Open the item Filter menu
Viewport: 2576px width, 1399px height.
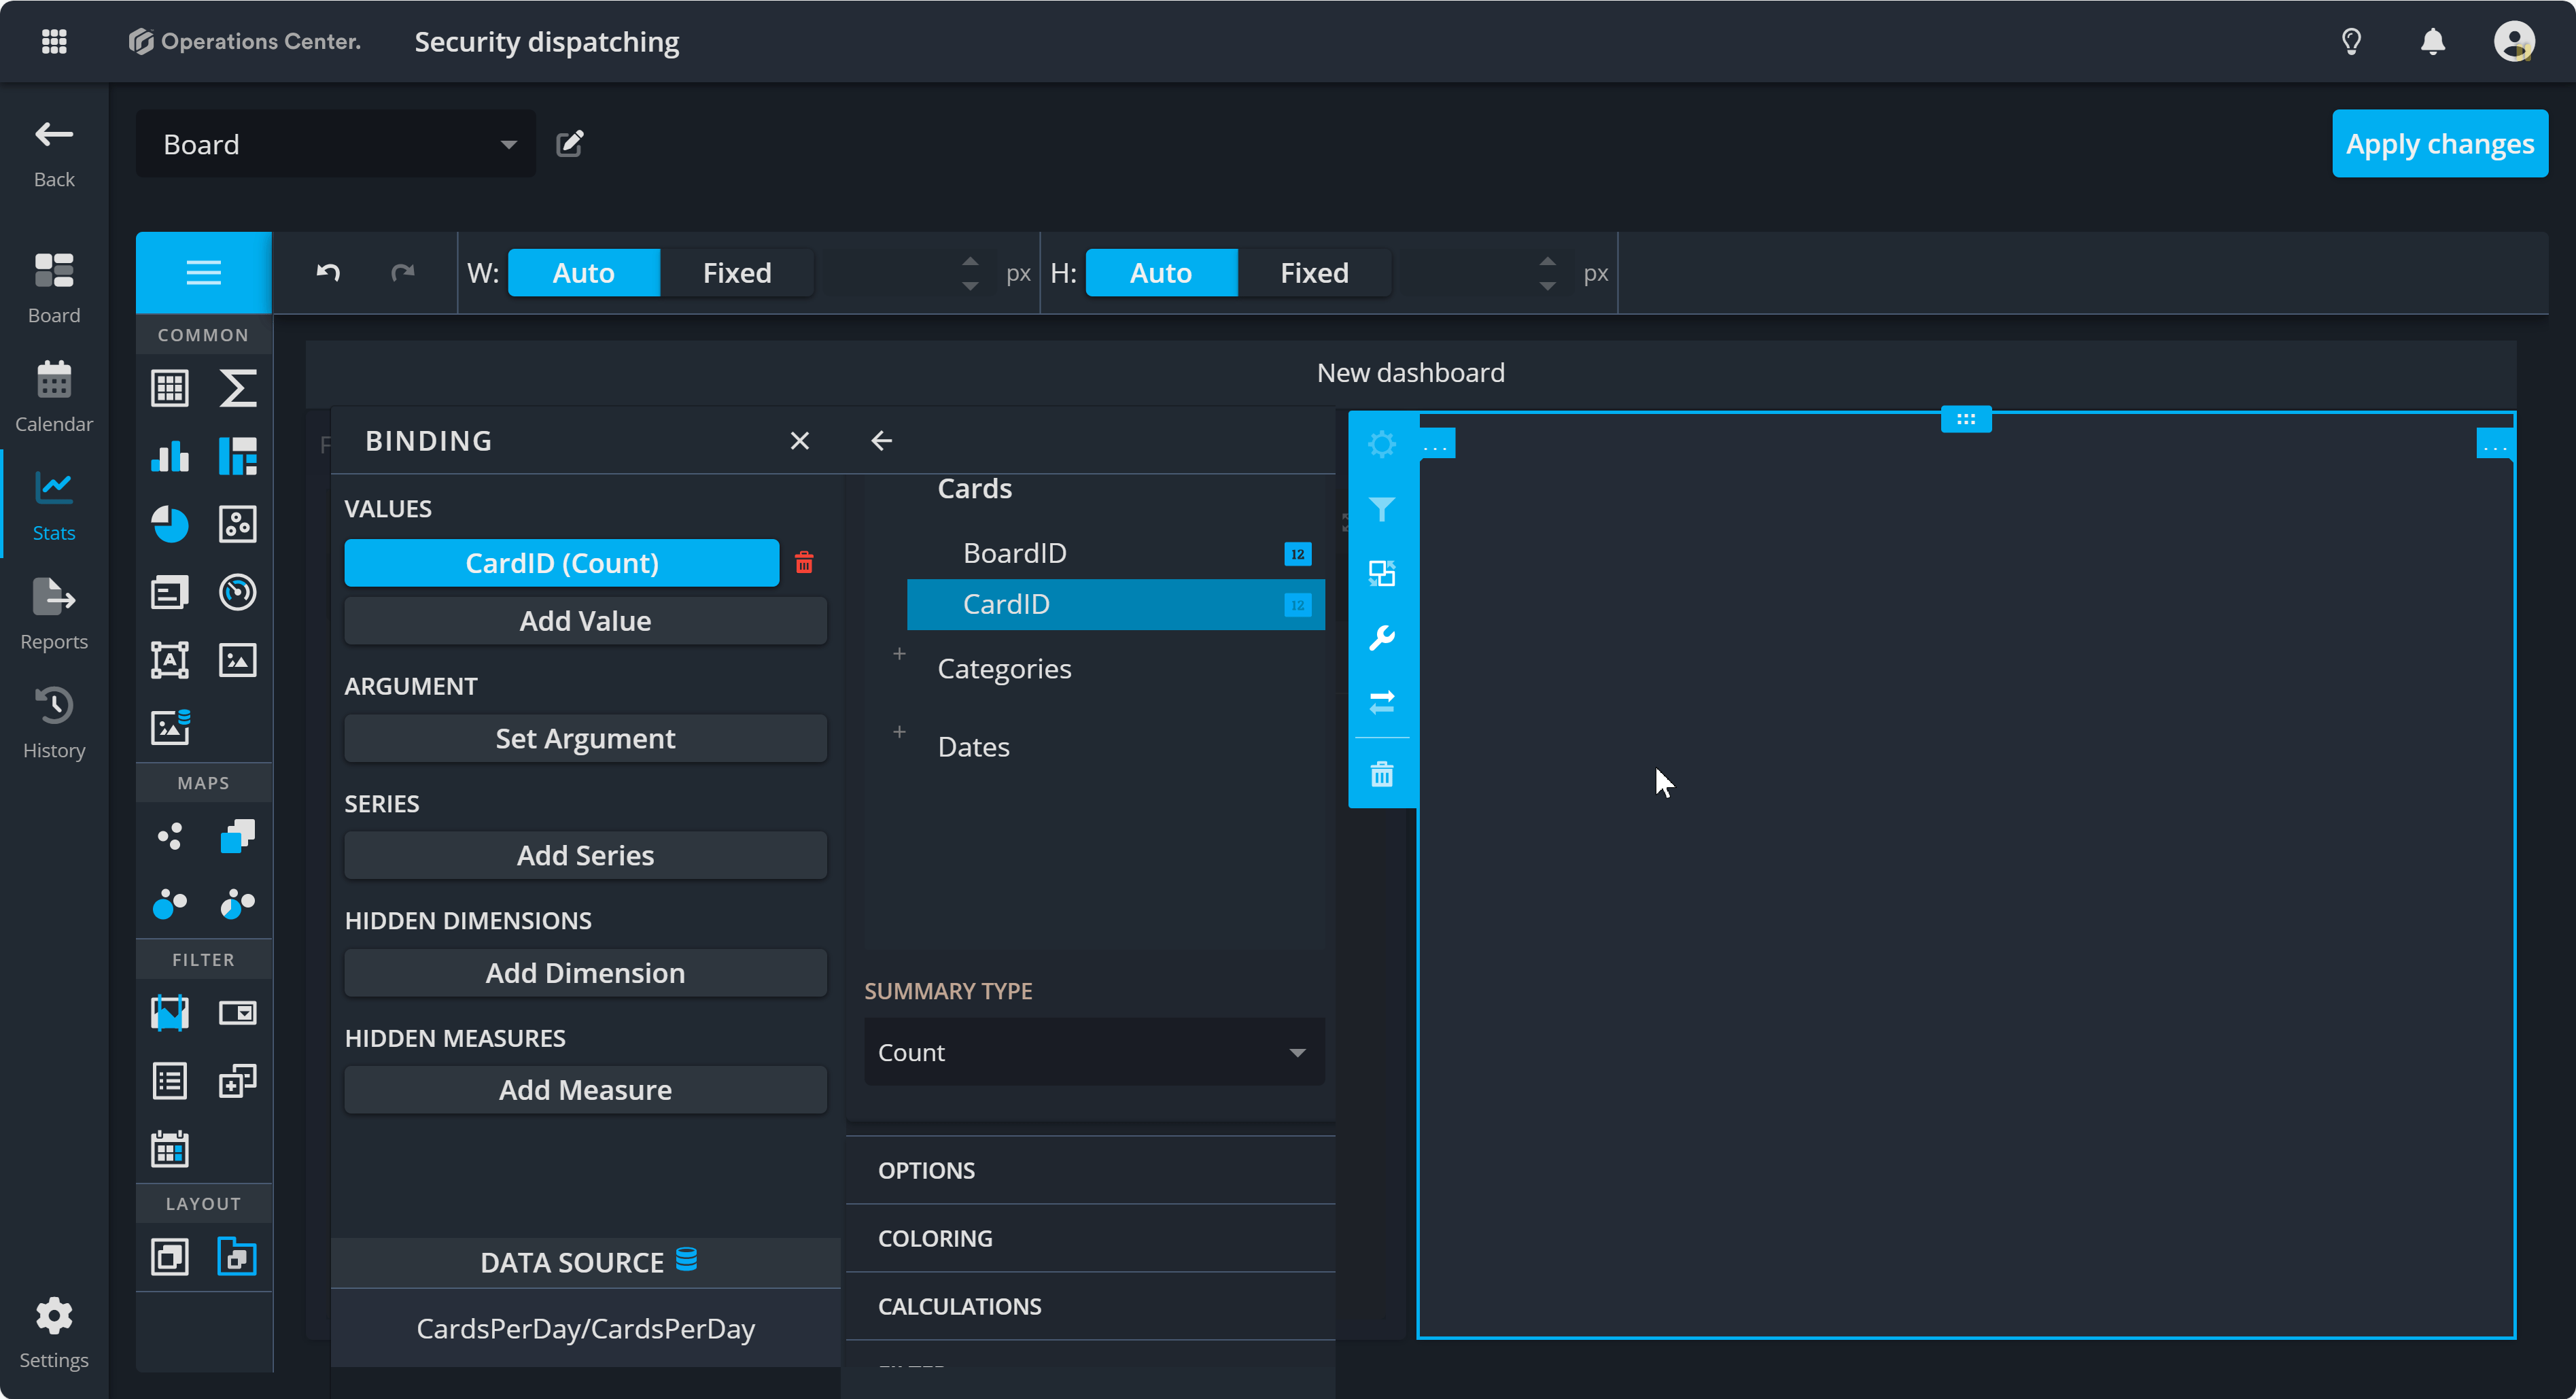point(1382,510)
